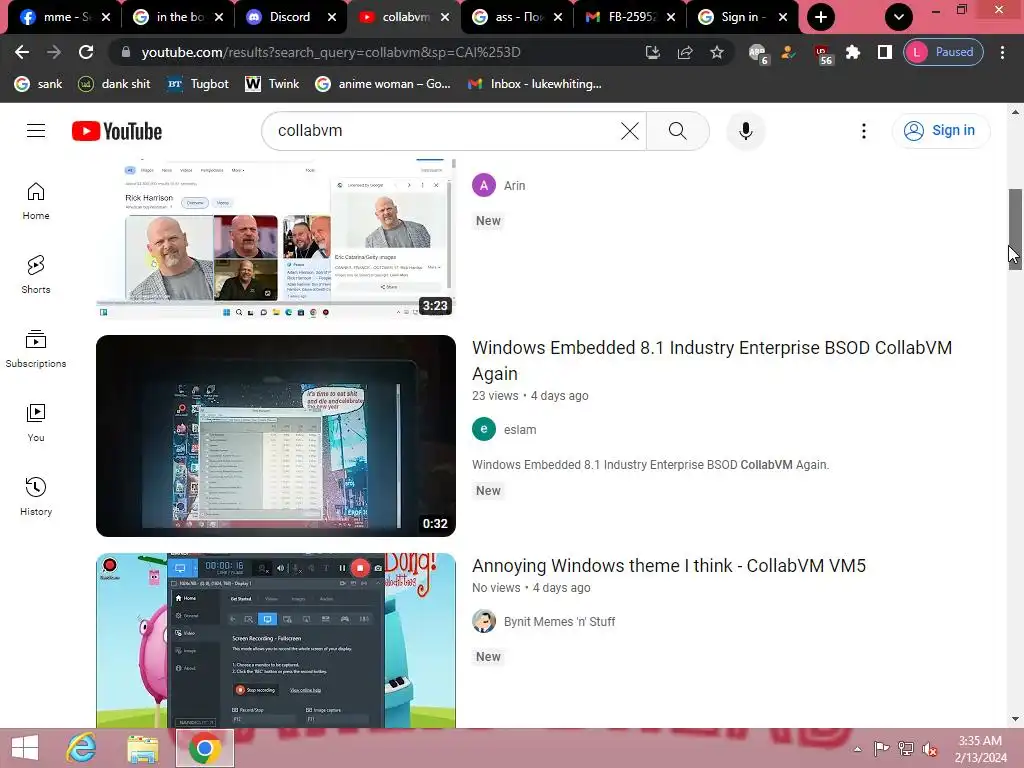Open the Paused profile button
The image size is (1024, 768).
943,52
